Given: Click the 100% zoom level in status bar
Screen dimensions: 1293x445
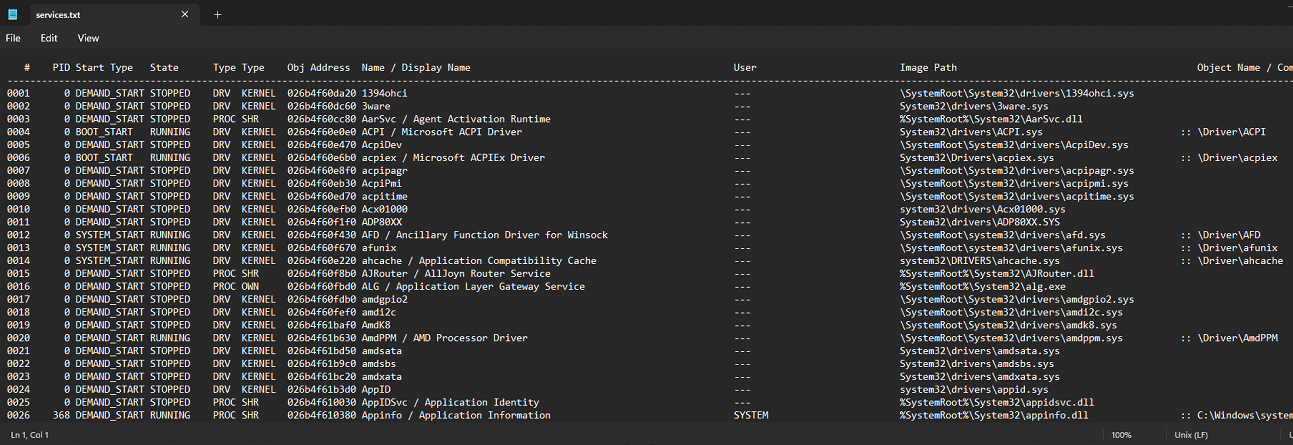Looking at the screenshot, I should (1121, 435).
